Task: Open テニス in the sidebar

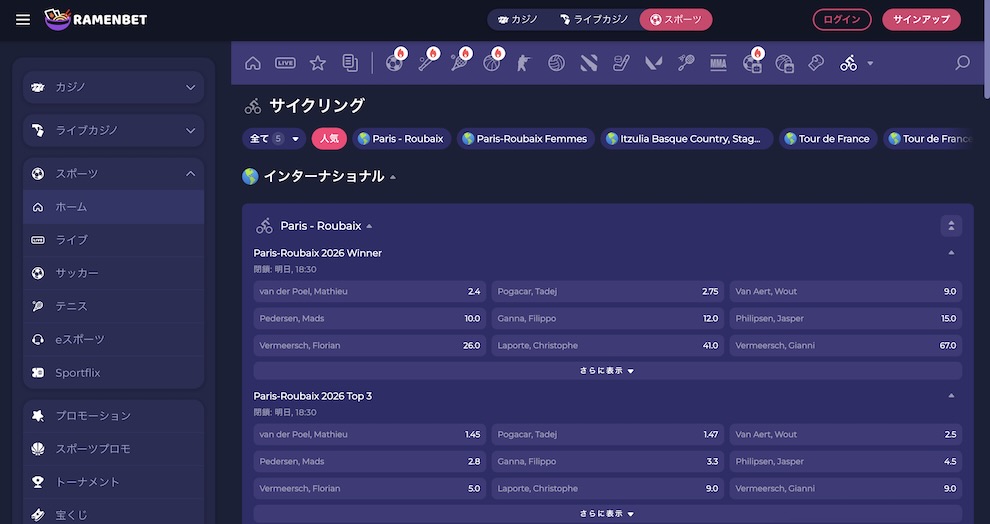Action: point(114,306)
